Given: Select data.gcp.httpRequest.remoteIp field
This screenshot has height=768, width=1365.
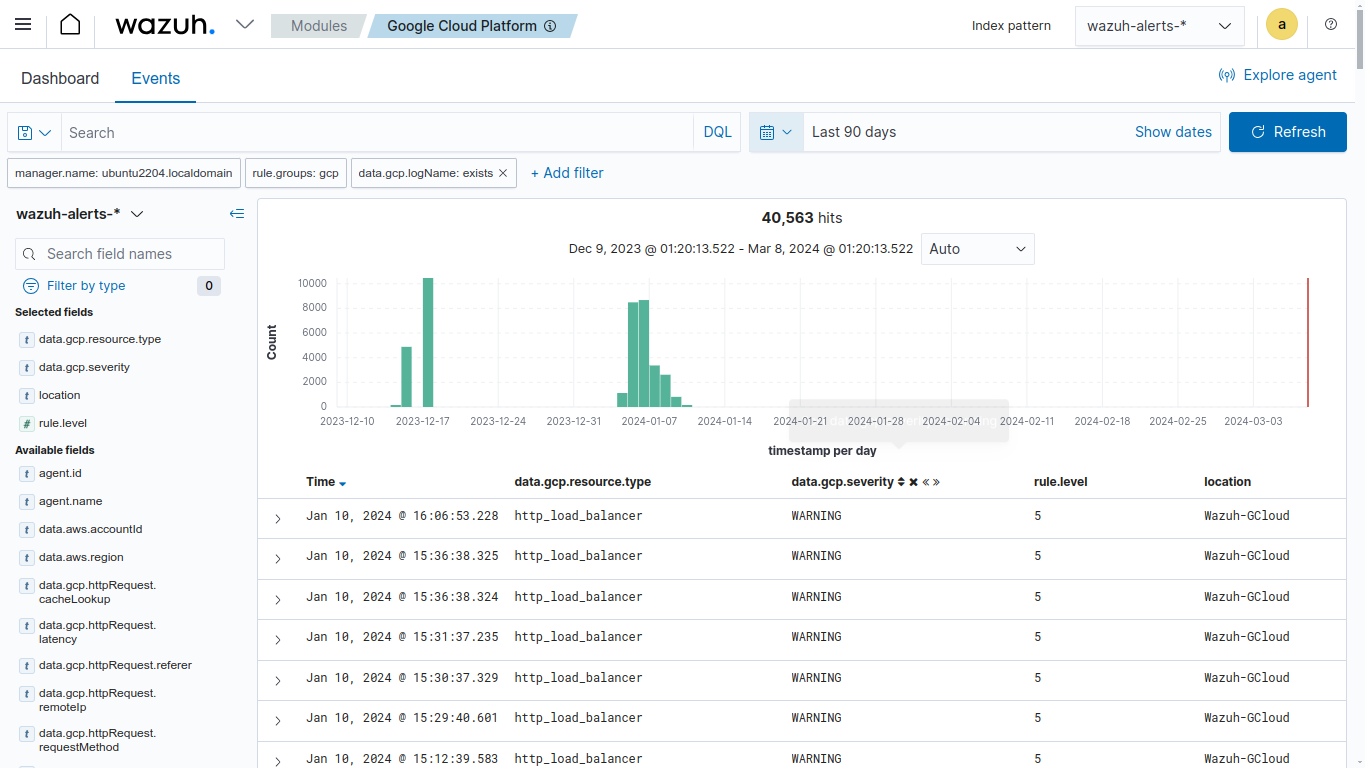Looking at the screenshot, I should [x=97, y=700].
